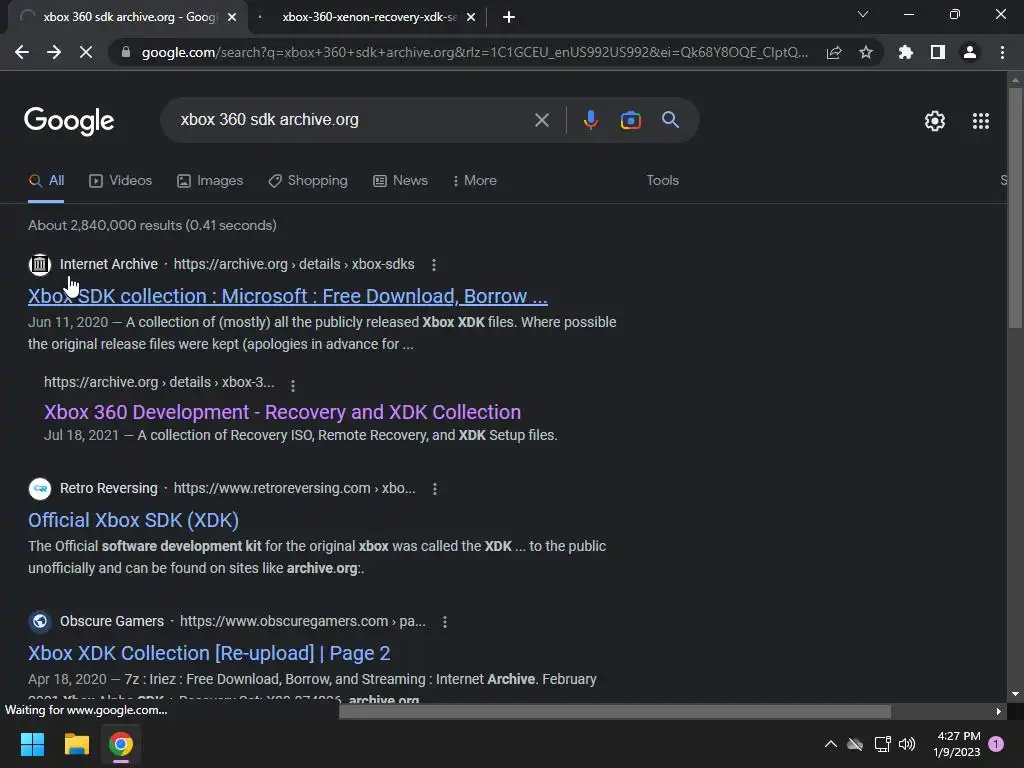Open the Google apps grid
Screen dimensions: 1024x768
point(980,121)
